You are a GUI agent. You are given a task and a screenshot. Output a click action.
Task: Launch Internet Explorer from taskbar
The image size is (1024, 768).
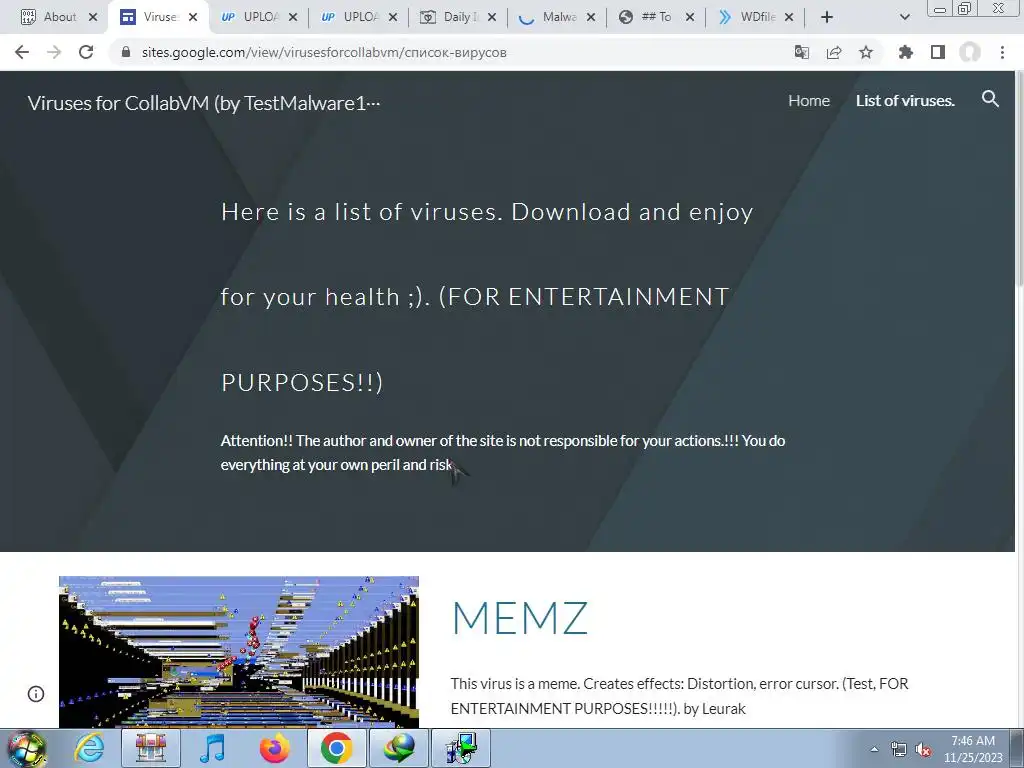[89, 748]
